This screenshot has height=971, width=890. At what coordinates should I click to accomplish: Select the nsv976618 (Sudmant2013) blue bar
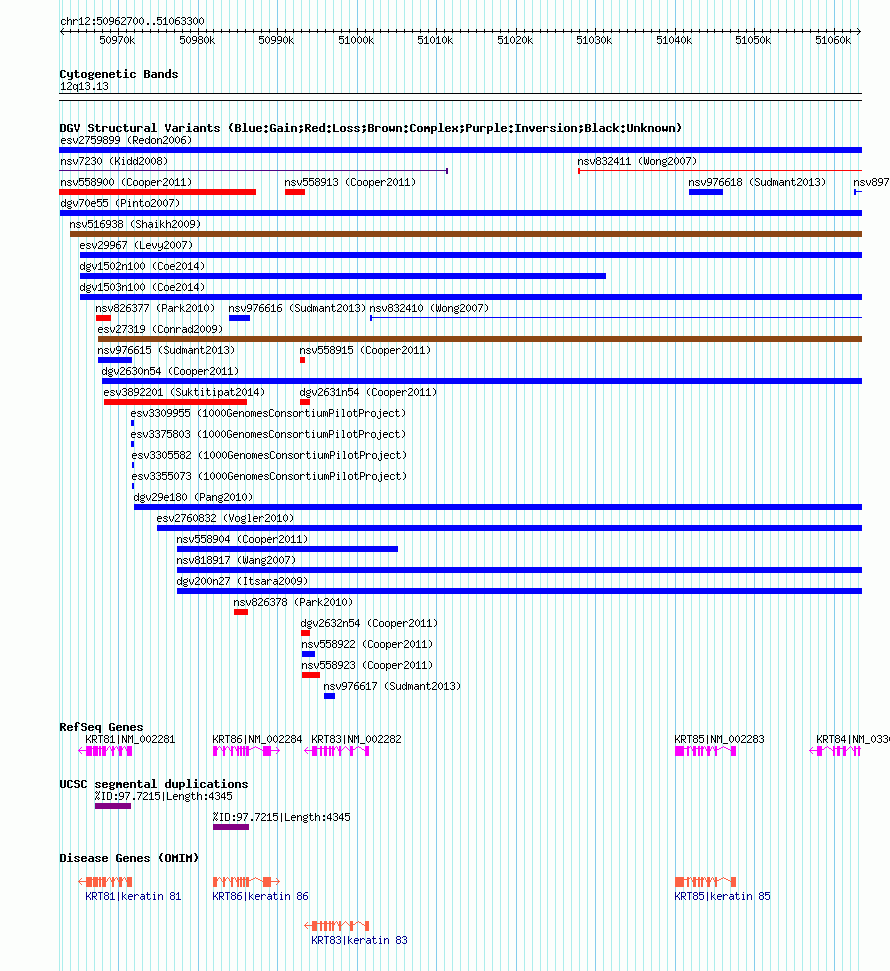705,192
